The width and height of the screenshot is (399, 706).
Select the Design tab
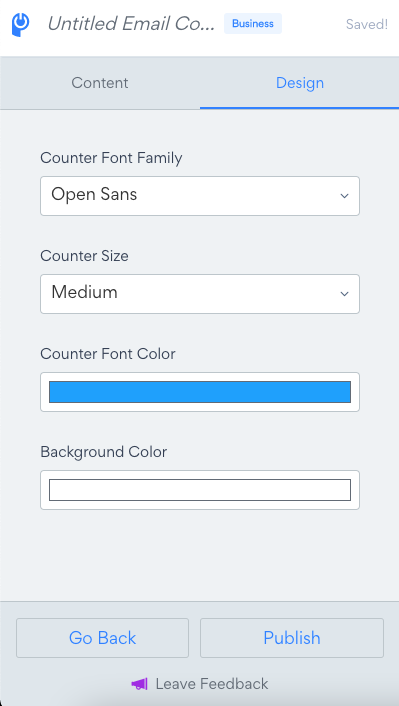pyautogui.click(x=299, y=83)
